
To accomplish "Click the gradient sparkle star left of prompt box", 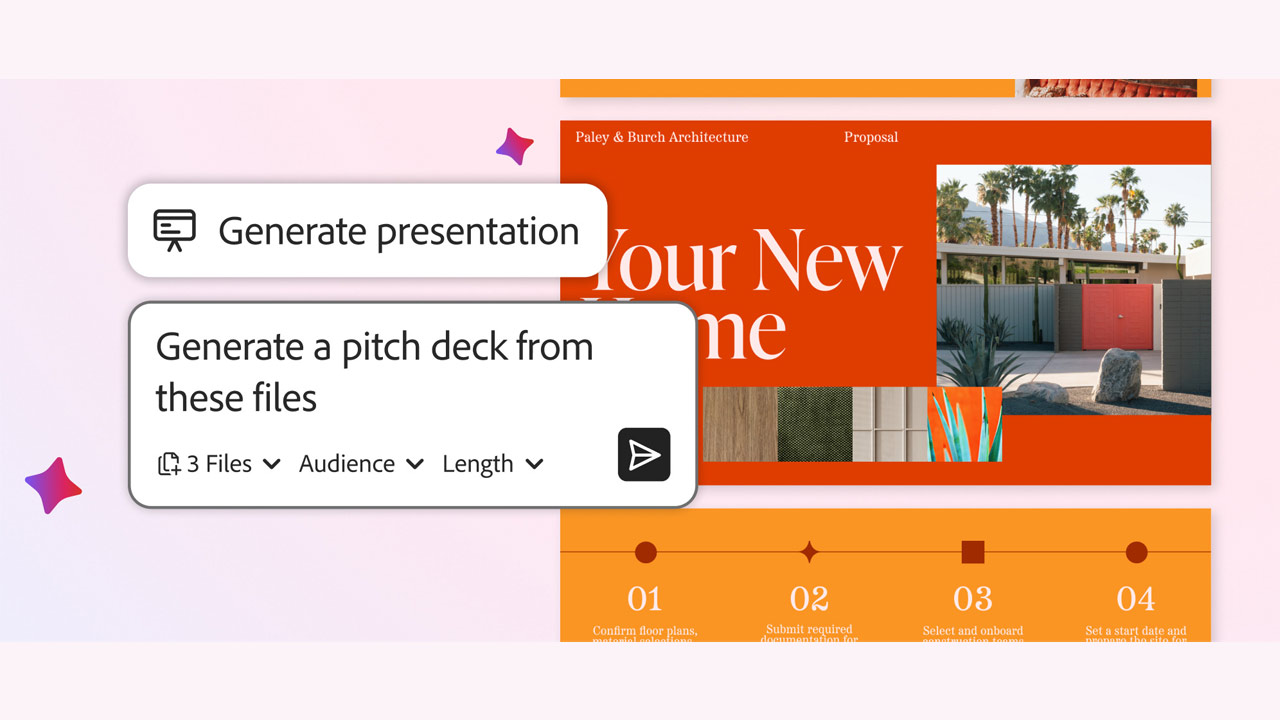I will (54, 486).
